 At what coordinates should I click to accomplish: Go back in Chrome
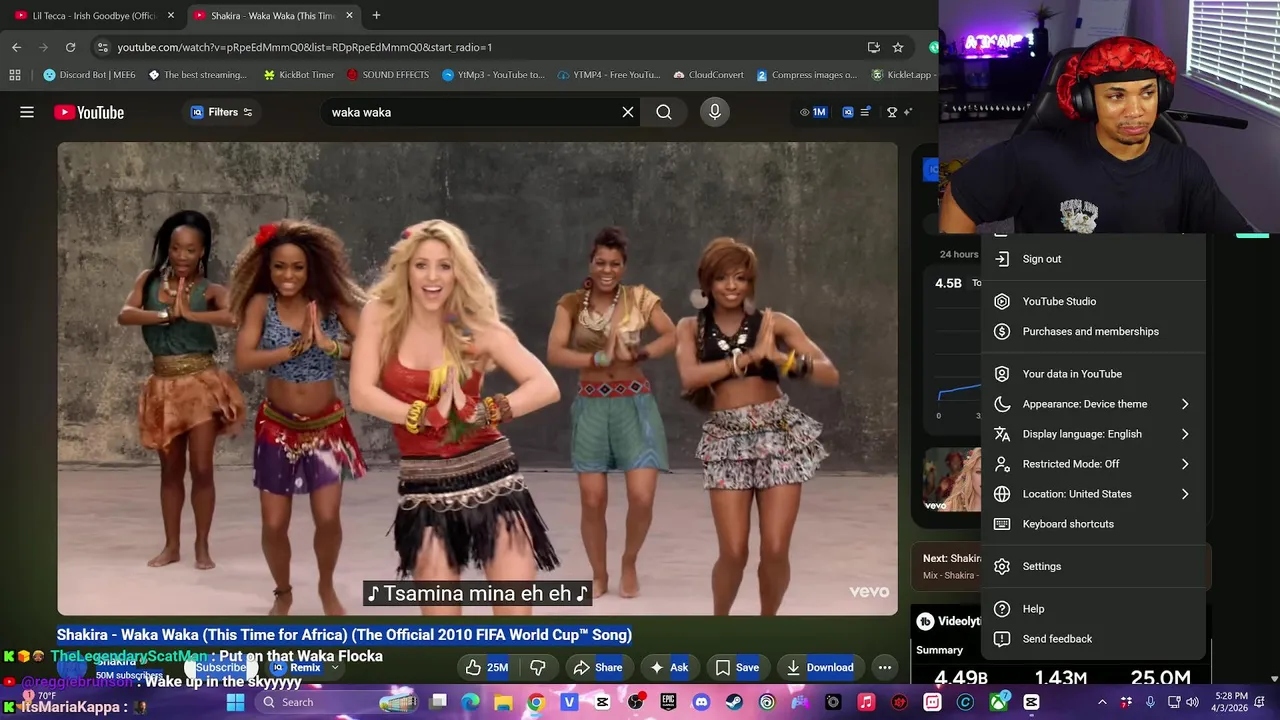(x=16, y=47)
